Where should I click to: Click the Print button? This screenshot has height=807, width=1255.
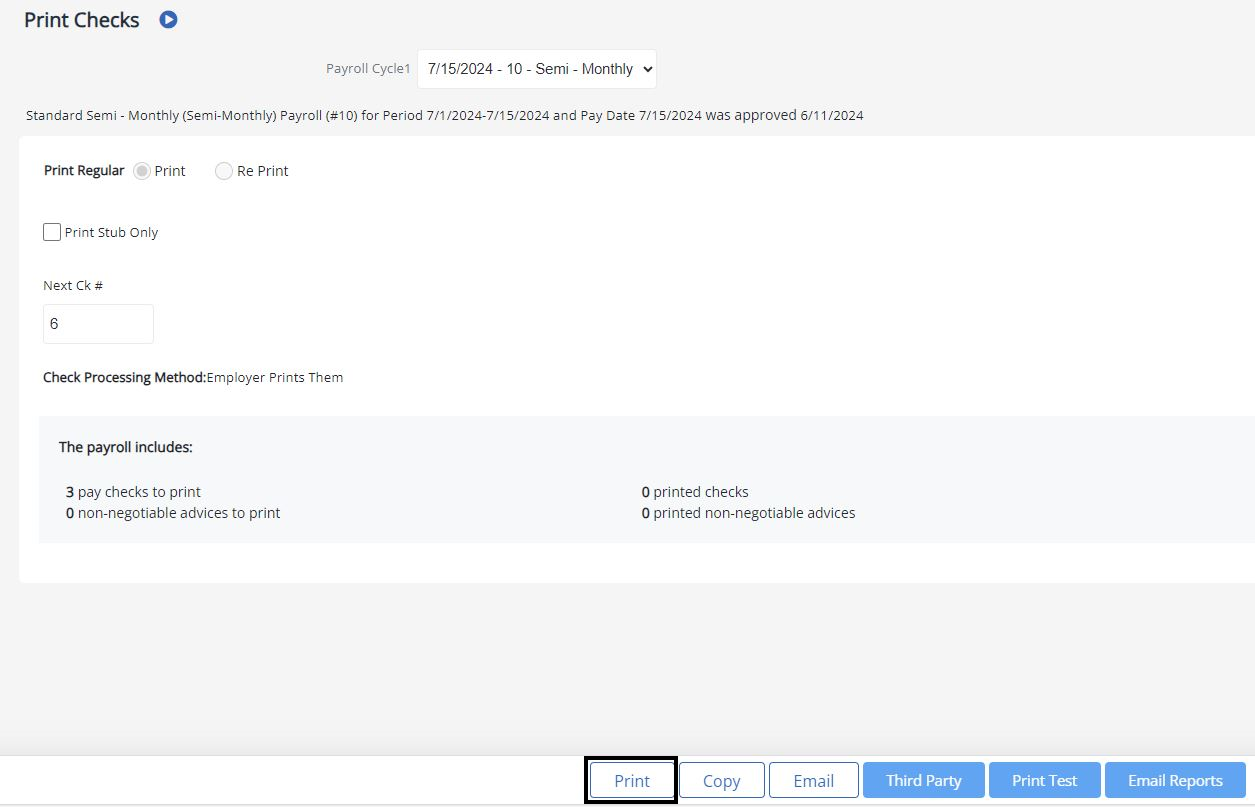point(630,780)
